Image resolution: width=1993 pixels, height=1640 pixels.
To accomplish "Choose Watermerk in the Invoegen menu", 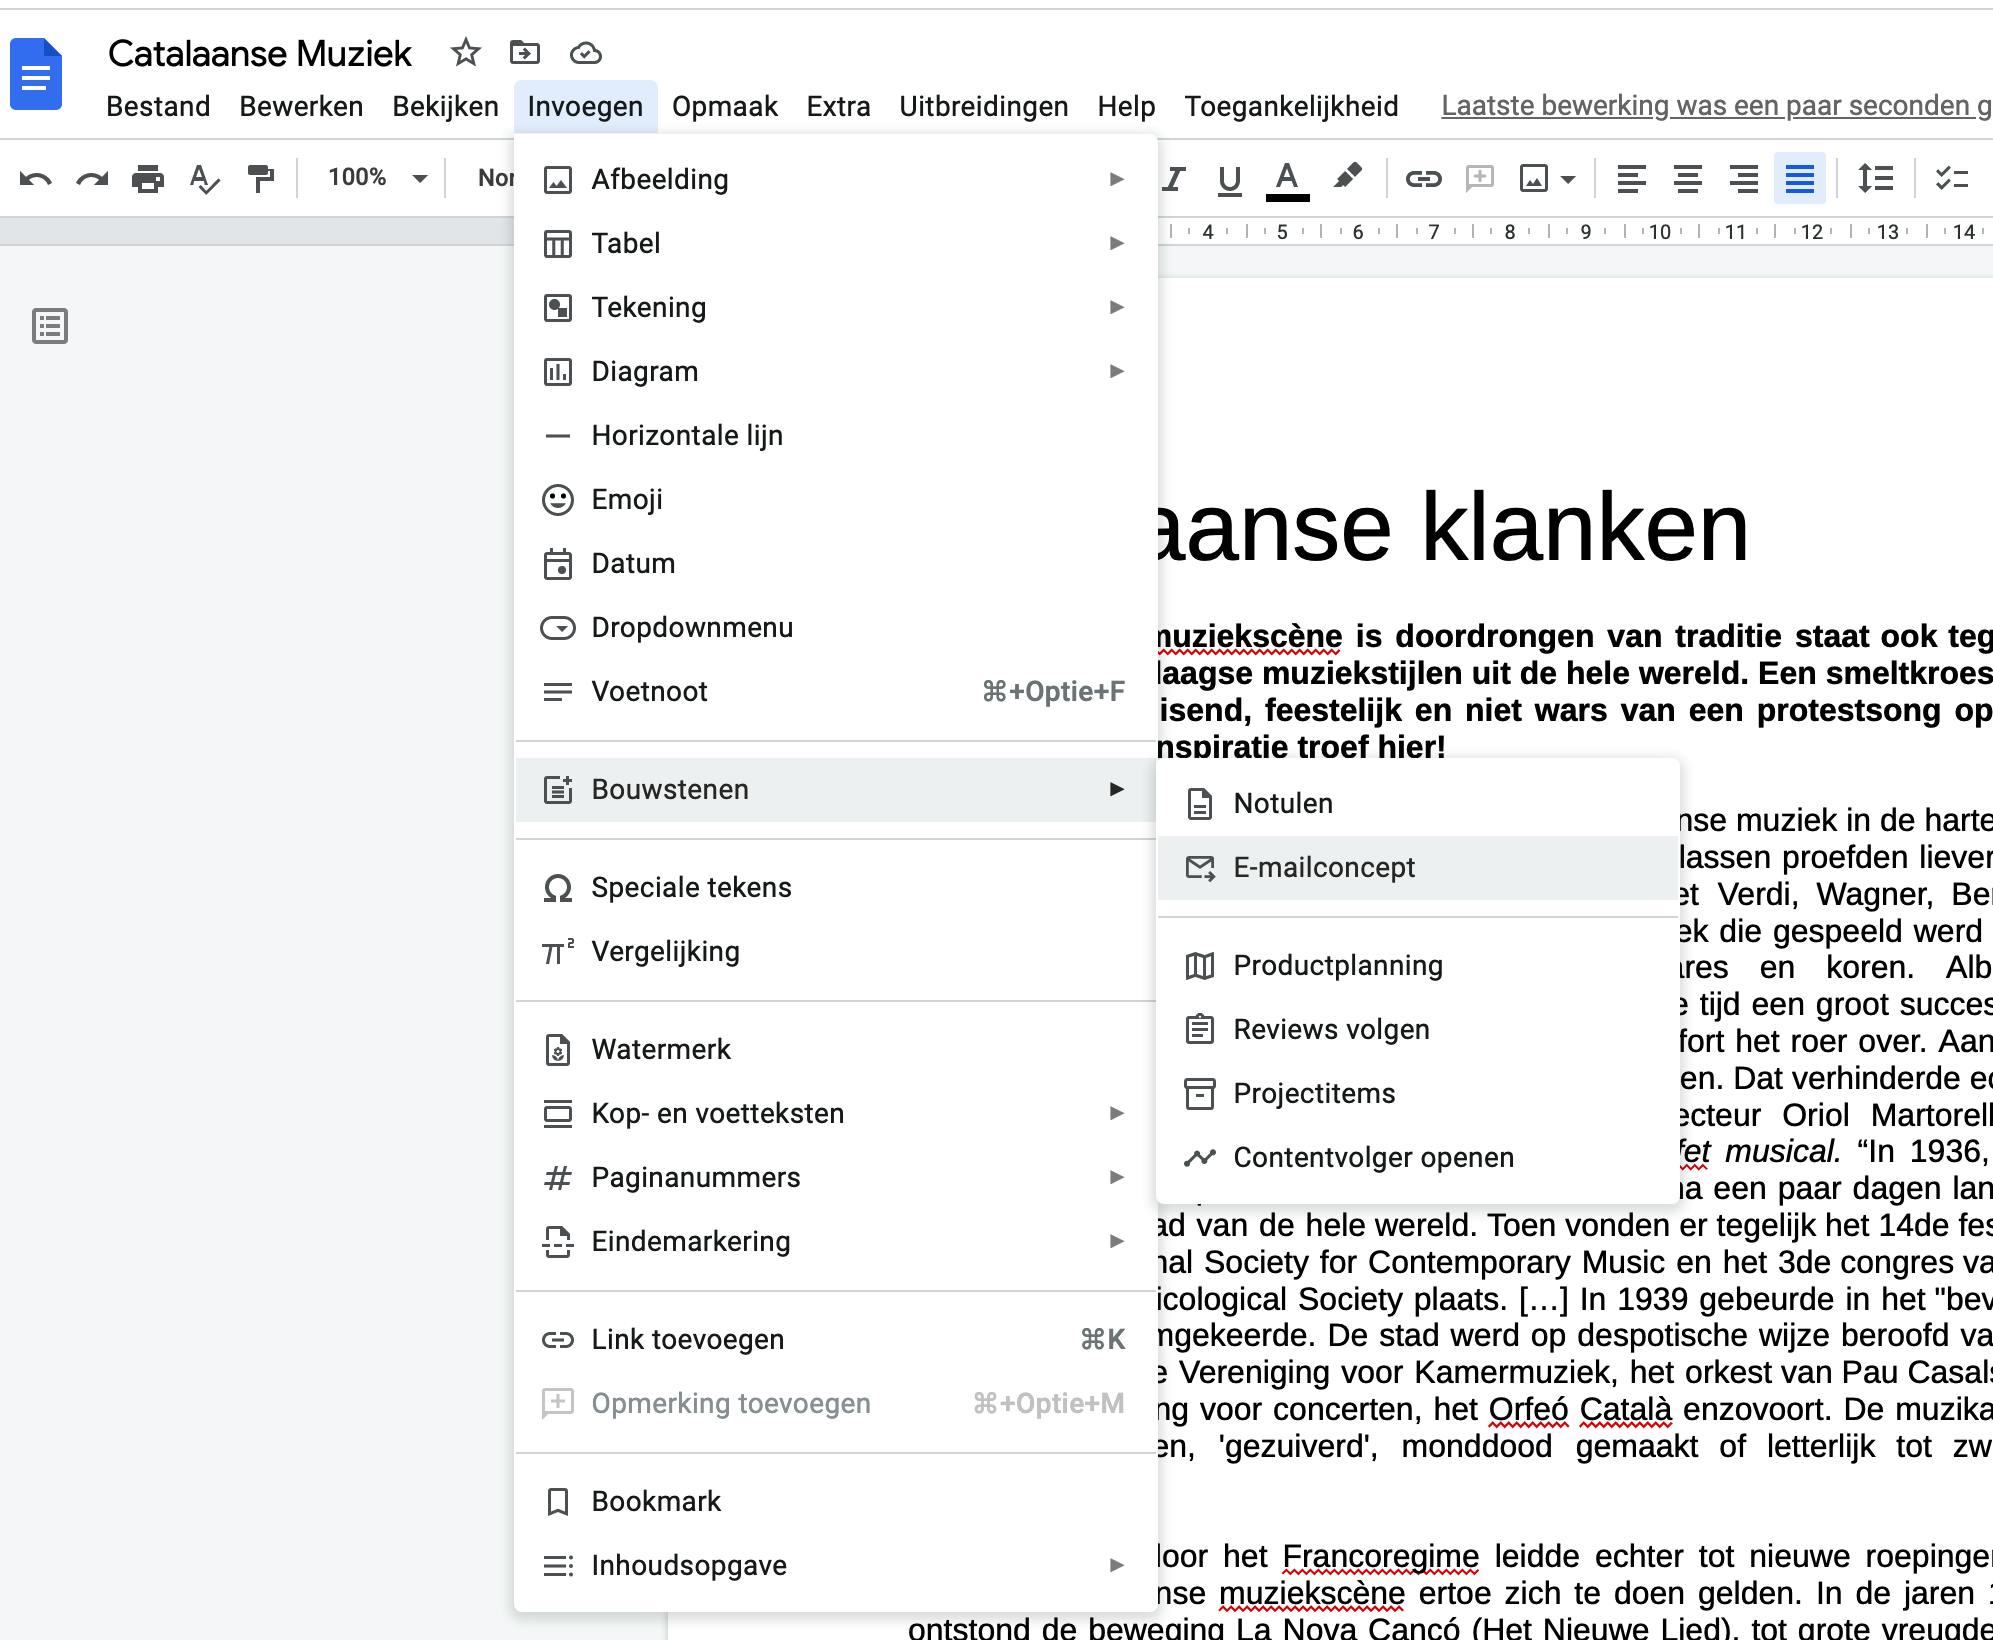I will coord(661,1049).
